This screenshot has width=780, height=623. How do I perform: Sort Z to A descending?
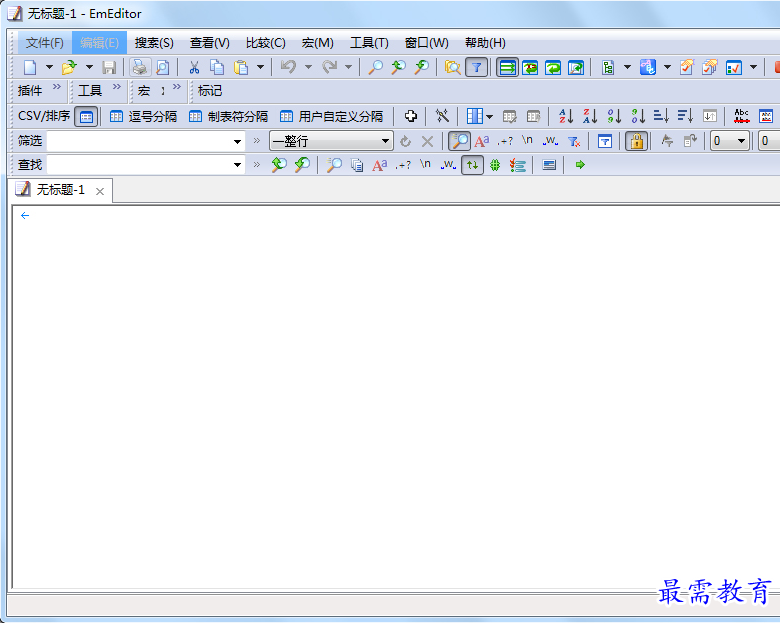point(590,116)
